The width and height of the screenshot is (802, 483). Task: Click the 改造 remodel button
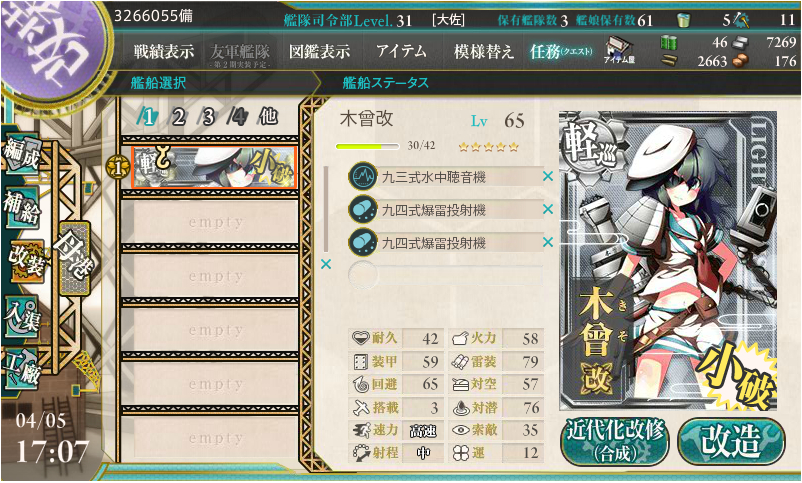pos(731,442)
